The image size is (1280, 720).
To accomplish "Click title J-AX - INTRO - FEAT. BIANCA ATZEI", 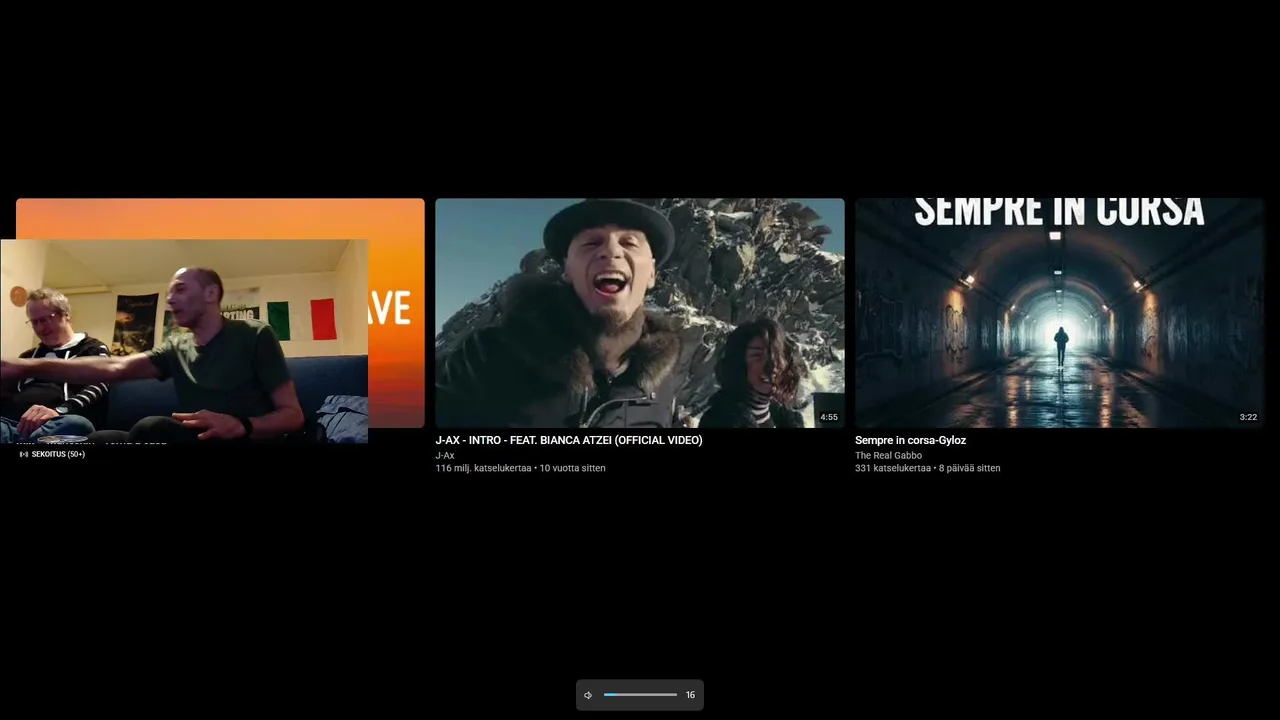I will [x=569, y=440].
